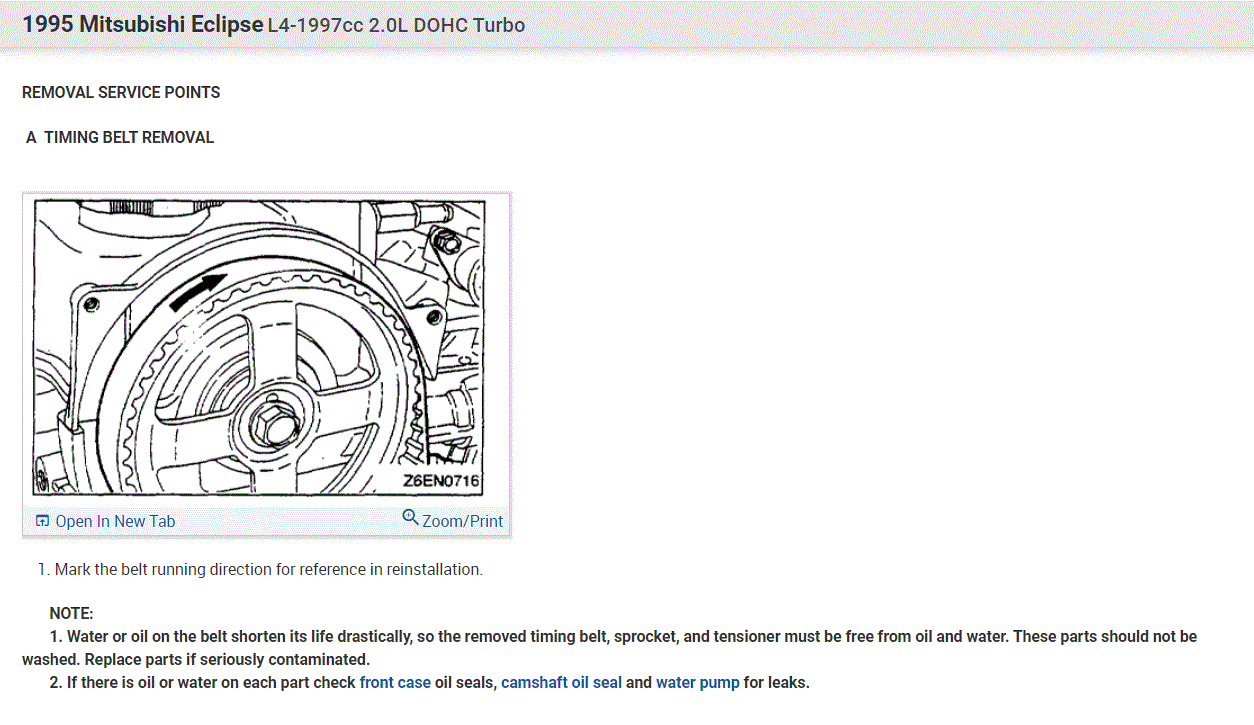Click the note about water or oil on the belt

pyautogui.click(x=609, y=648)
